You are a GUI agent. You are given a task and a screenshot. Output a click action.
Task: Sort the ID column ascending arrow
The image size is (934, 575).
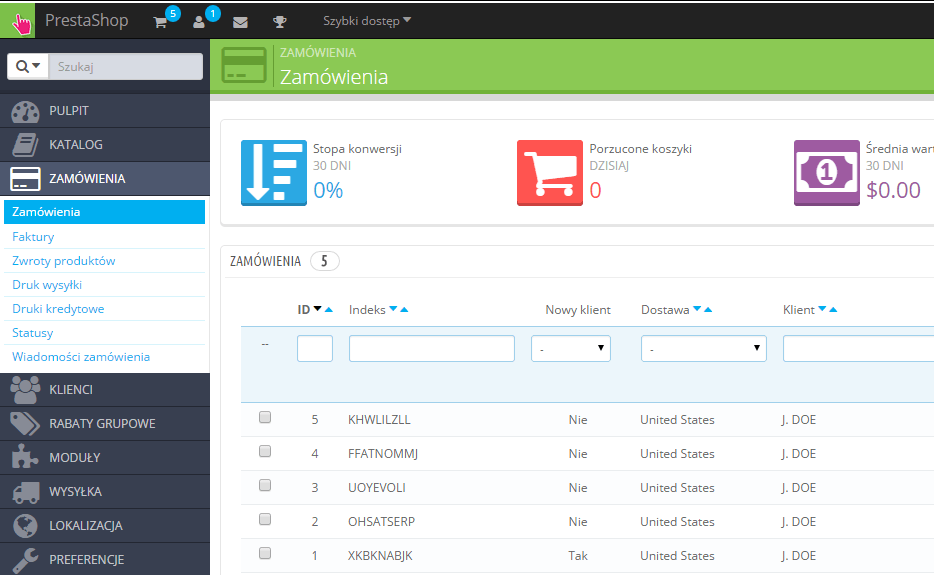(329, 310)
